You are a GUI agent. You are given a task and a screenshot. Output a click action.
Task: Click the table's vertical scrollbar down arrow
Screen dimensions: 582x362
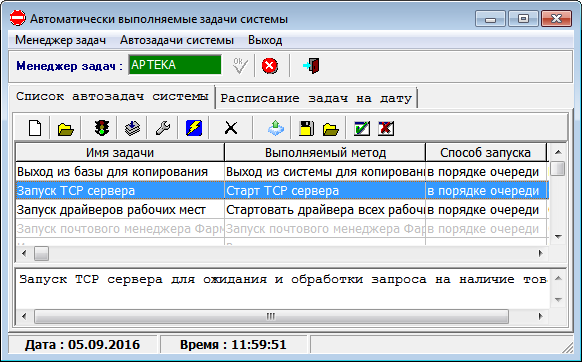click(558, 237)
